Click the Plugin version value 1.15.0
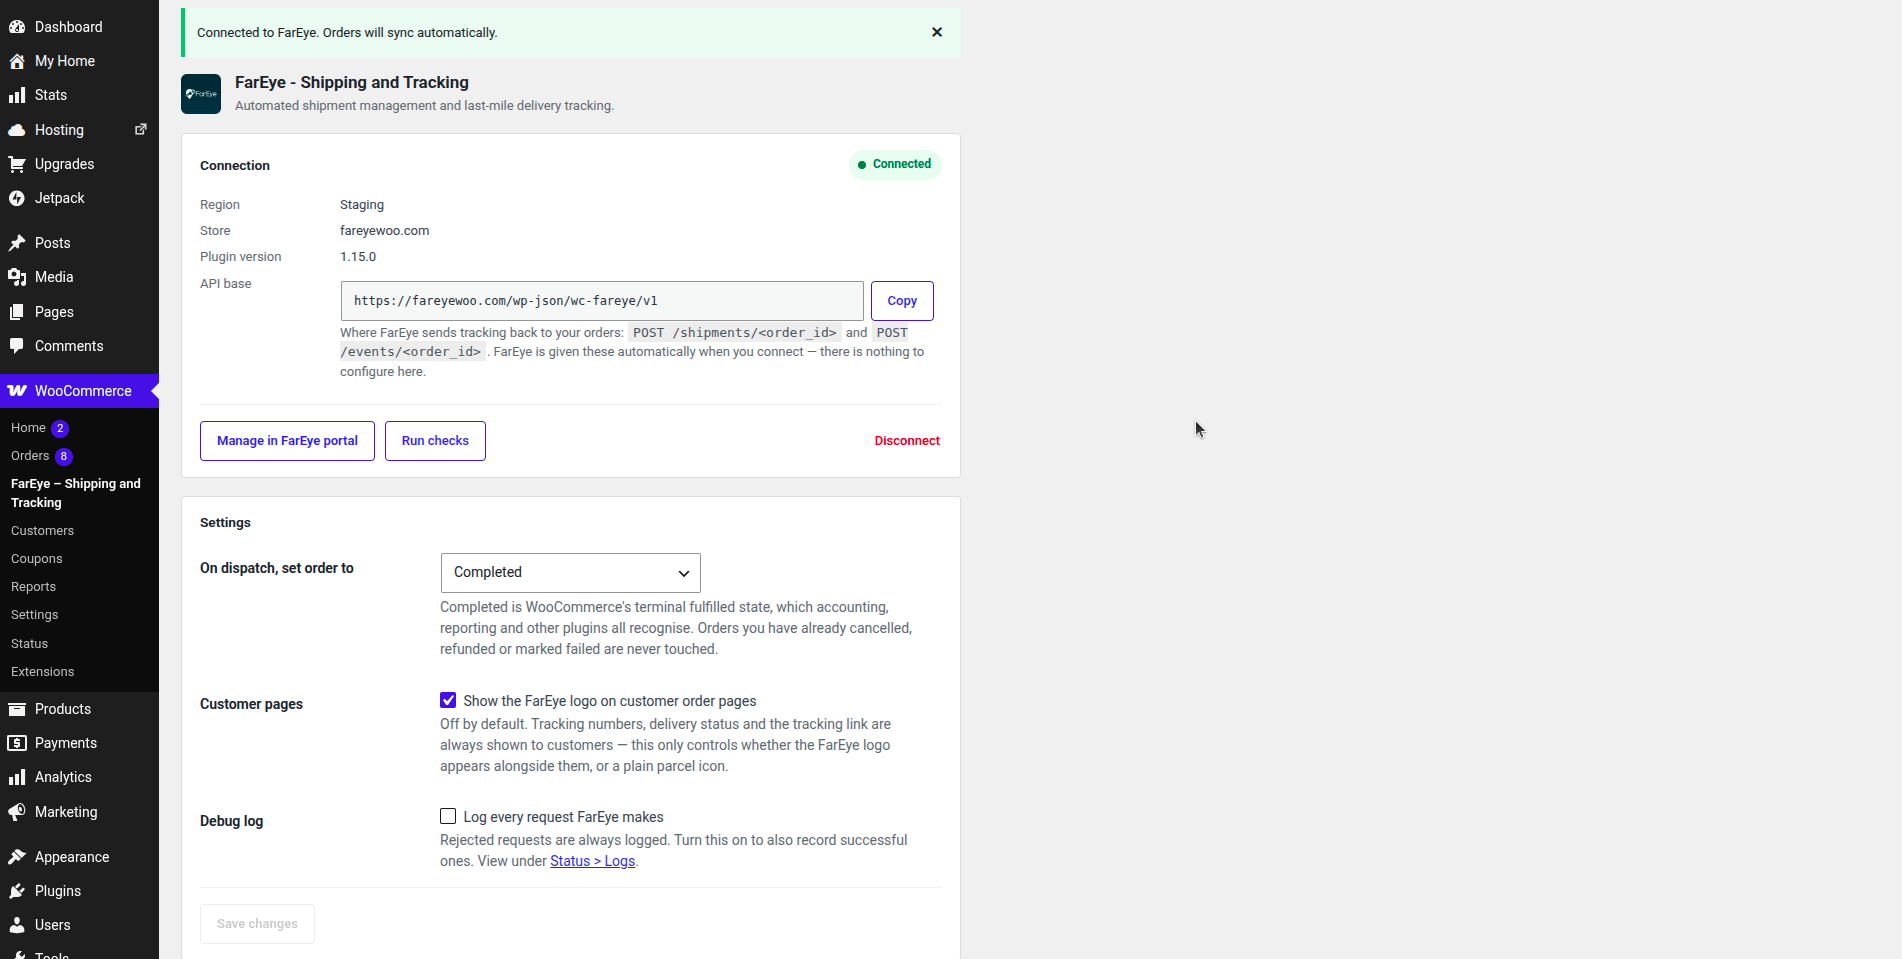Screen dimensions: 1902x959 click(x=358, y=257)
